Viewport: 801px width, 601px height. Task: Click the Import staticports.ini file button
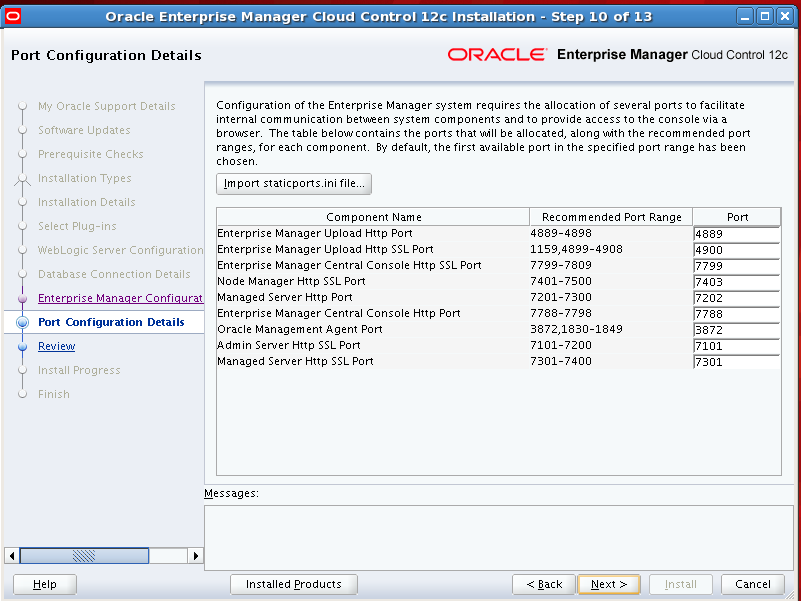(x=294, y=183)
